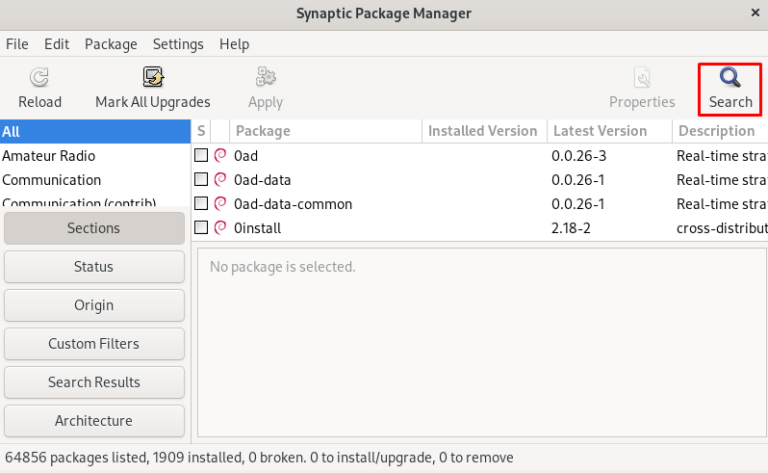Mark the 0ad-data package checkbox
This screenshot has height=473, width=768.
[x=201, y=180]
